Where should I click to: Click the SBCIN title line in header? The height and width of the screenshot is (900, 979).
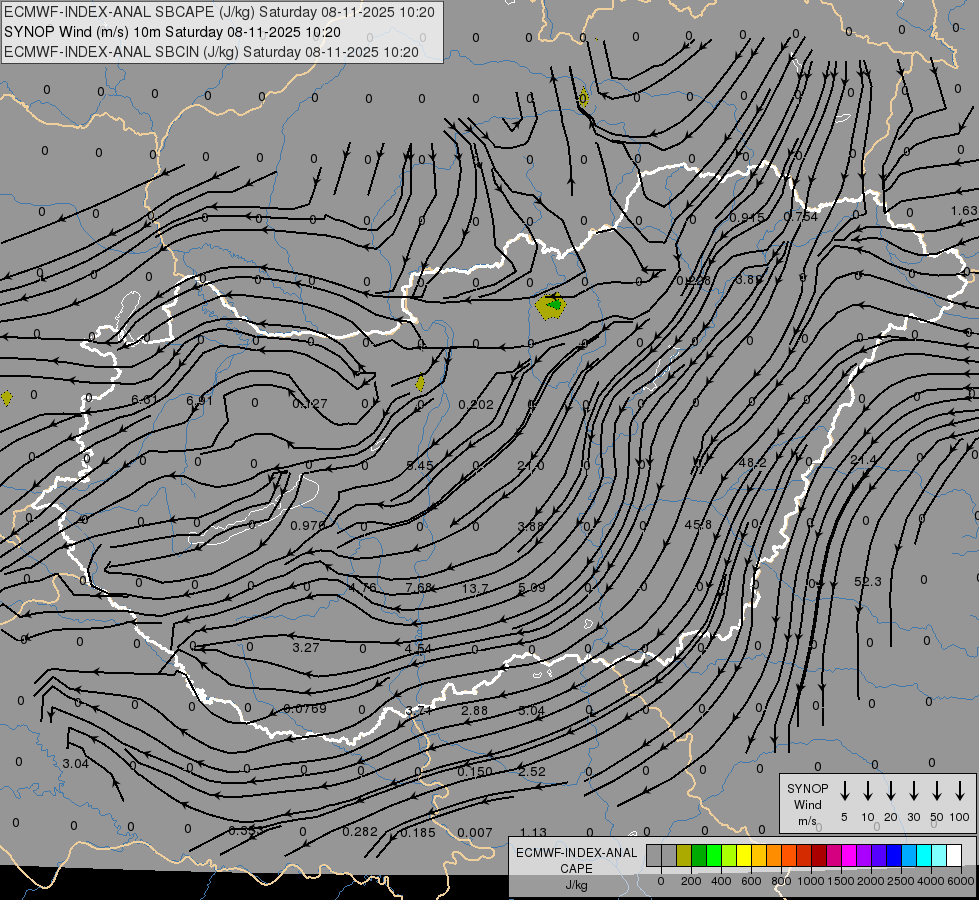click(211, 52)
